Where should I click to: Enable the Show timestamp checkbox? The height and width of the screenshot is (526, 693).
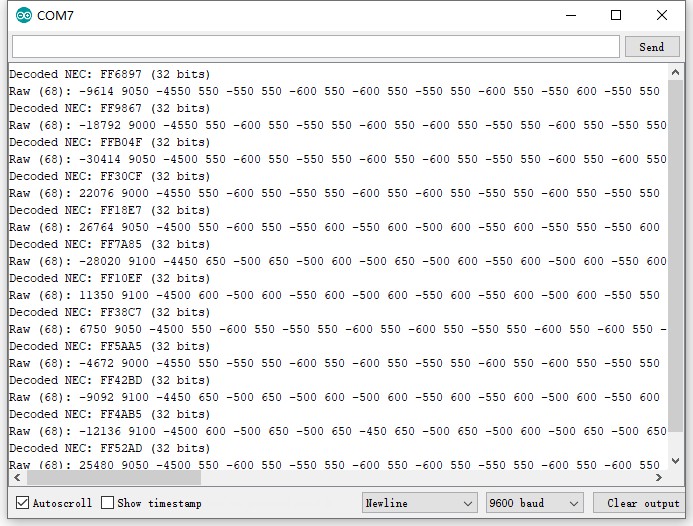click(x=107, y=503)
